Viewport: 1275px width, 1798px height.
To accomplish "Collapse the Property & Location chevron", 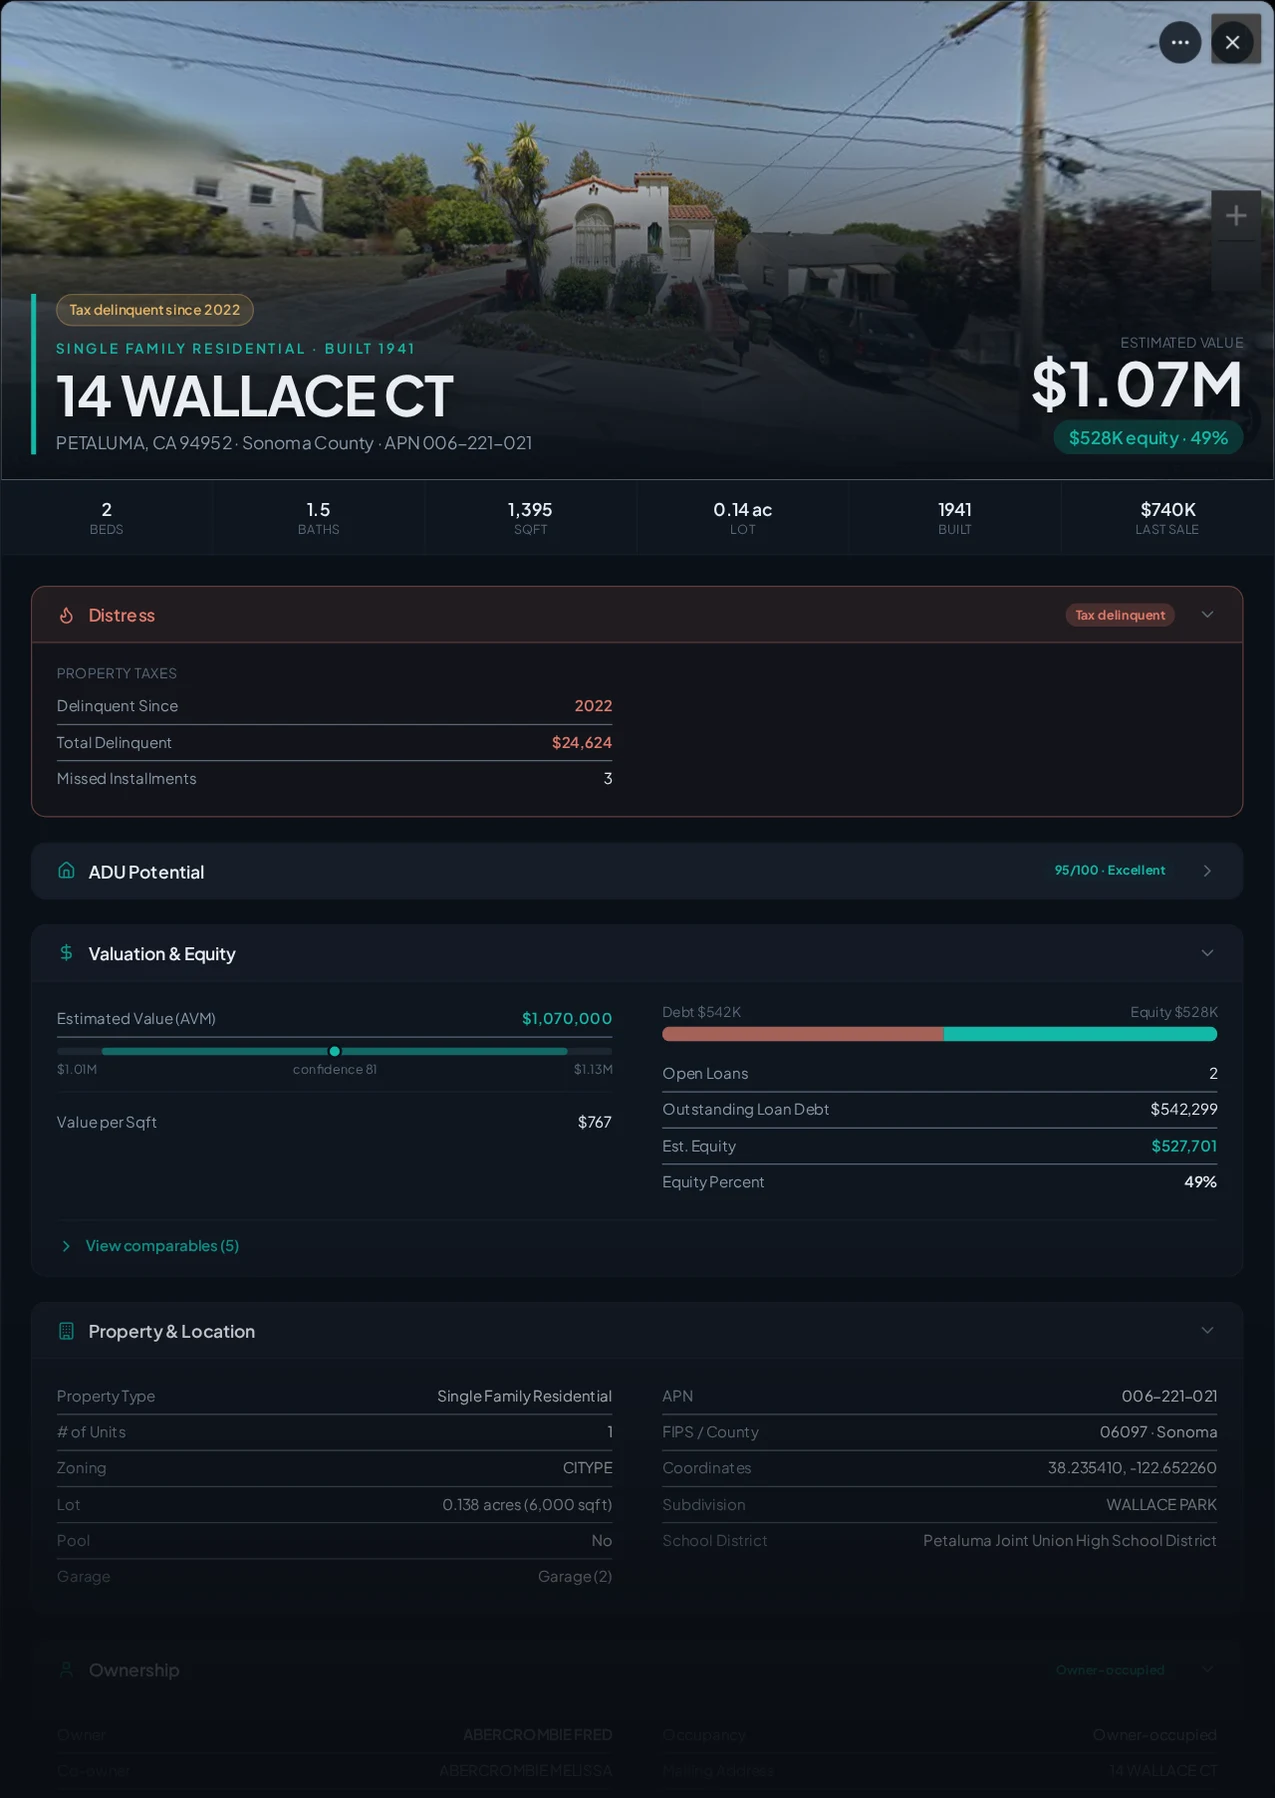I will (x=1207, y=1330).
